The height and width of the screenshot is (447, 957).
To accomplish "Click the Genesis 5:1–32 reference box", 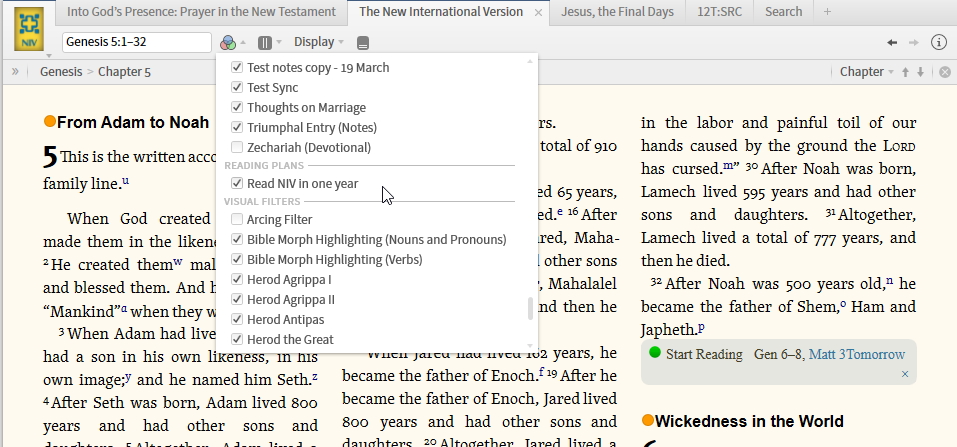I will pos(137,42).
